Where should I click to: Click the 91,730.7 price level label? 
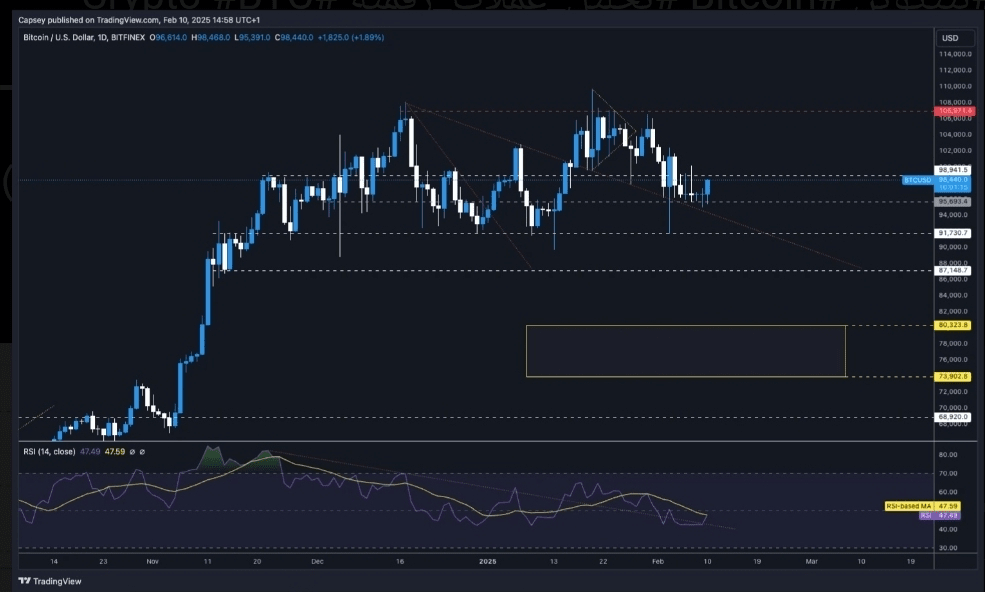click(x=953, y=233)
